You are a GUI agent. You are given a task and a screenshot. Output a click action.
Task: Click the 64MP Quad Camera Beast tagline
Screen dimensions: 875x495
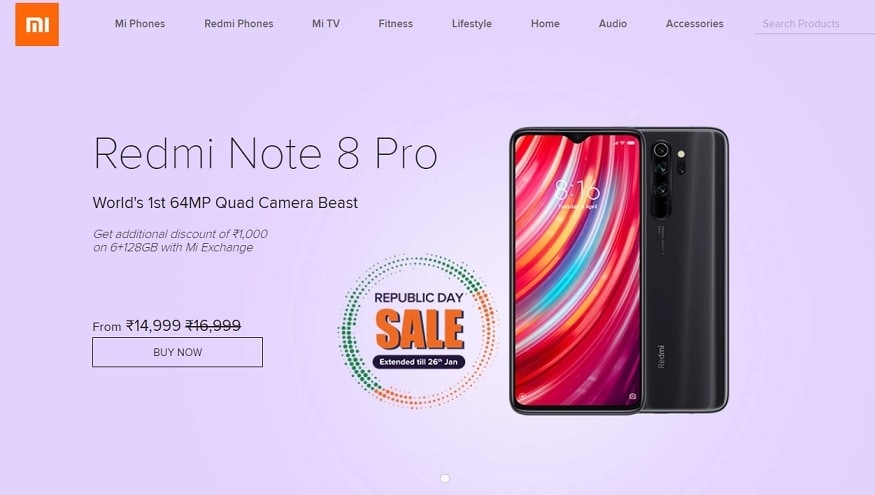(225, 203)
